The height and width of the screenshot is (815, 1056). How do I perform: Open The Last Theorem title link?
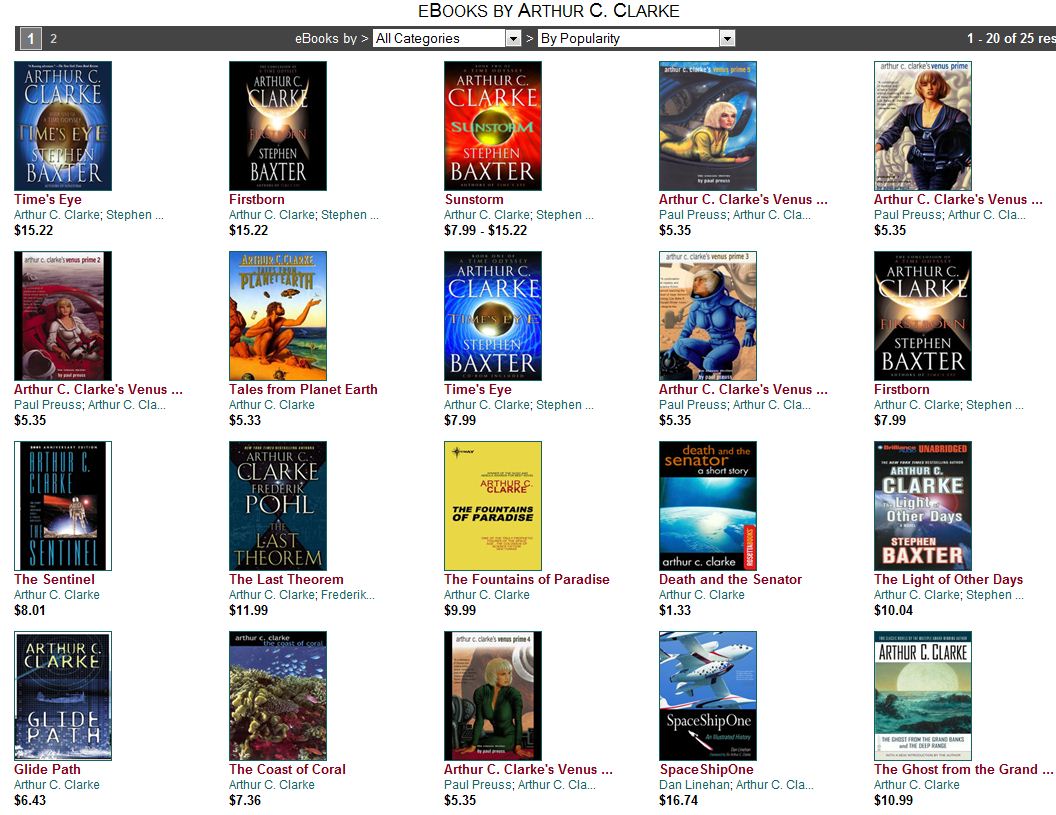[x=286, y=579]
